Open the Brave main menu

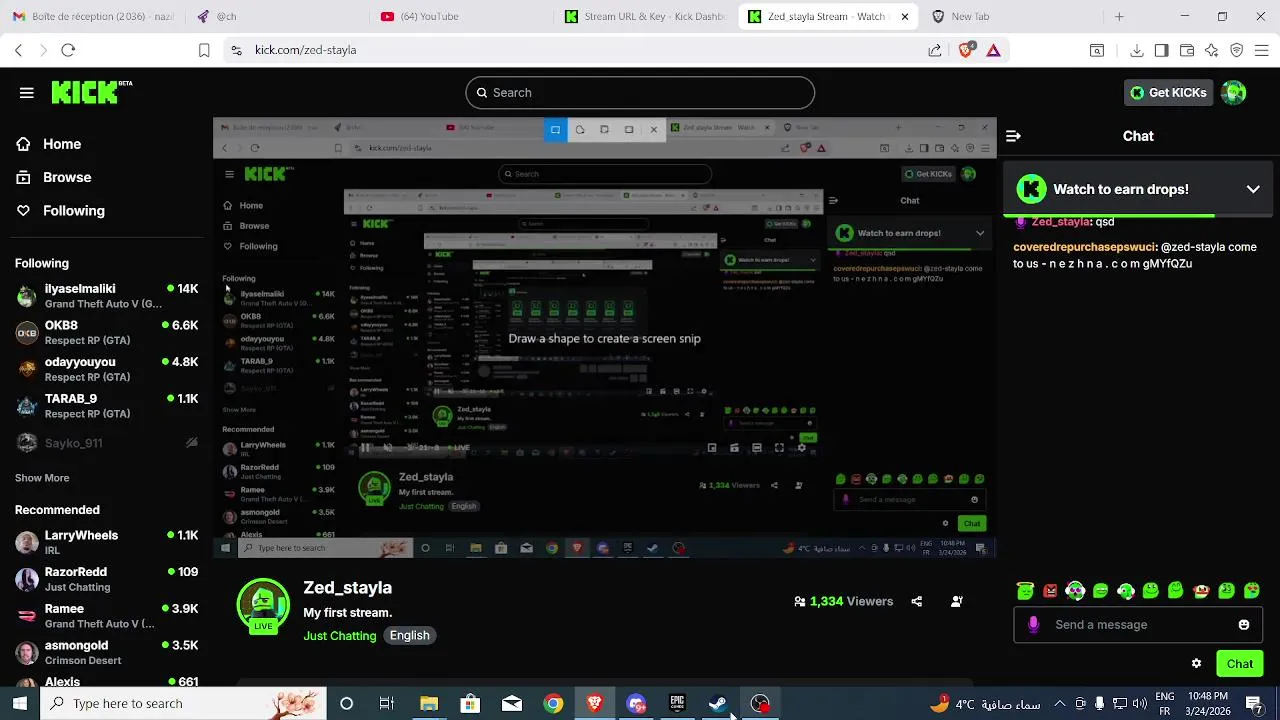[1262, 50]
